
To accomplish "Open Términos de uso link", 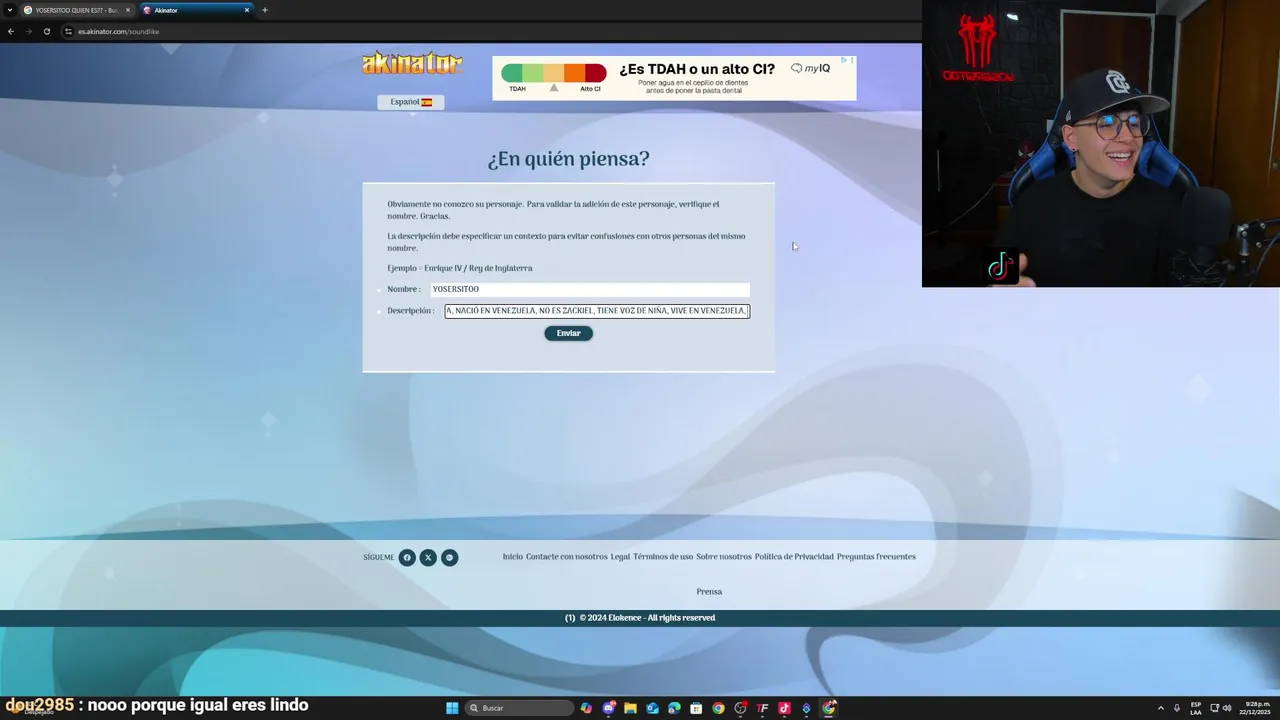I will pyautogui.click(x=663, y=557).
